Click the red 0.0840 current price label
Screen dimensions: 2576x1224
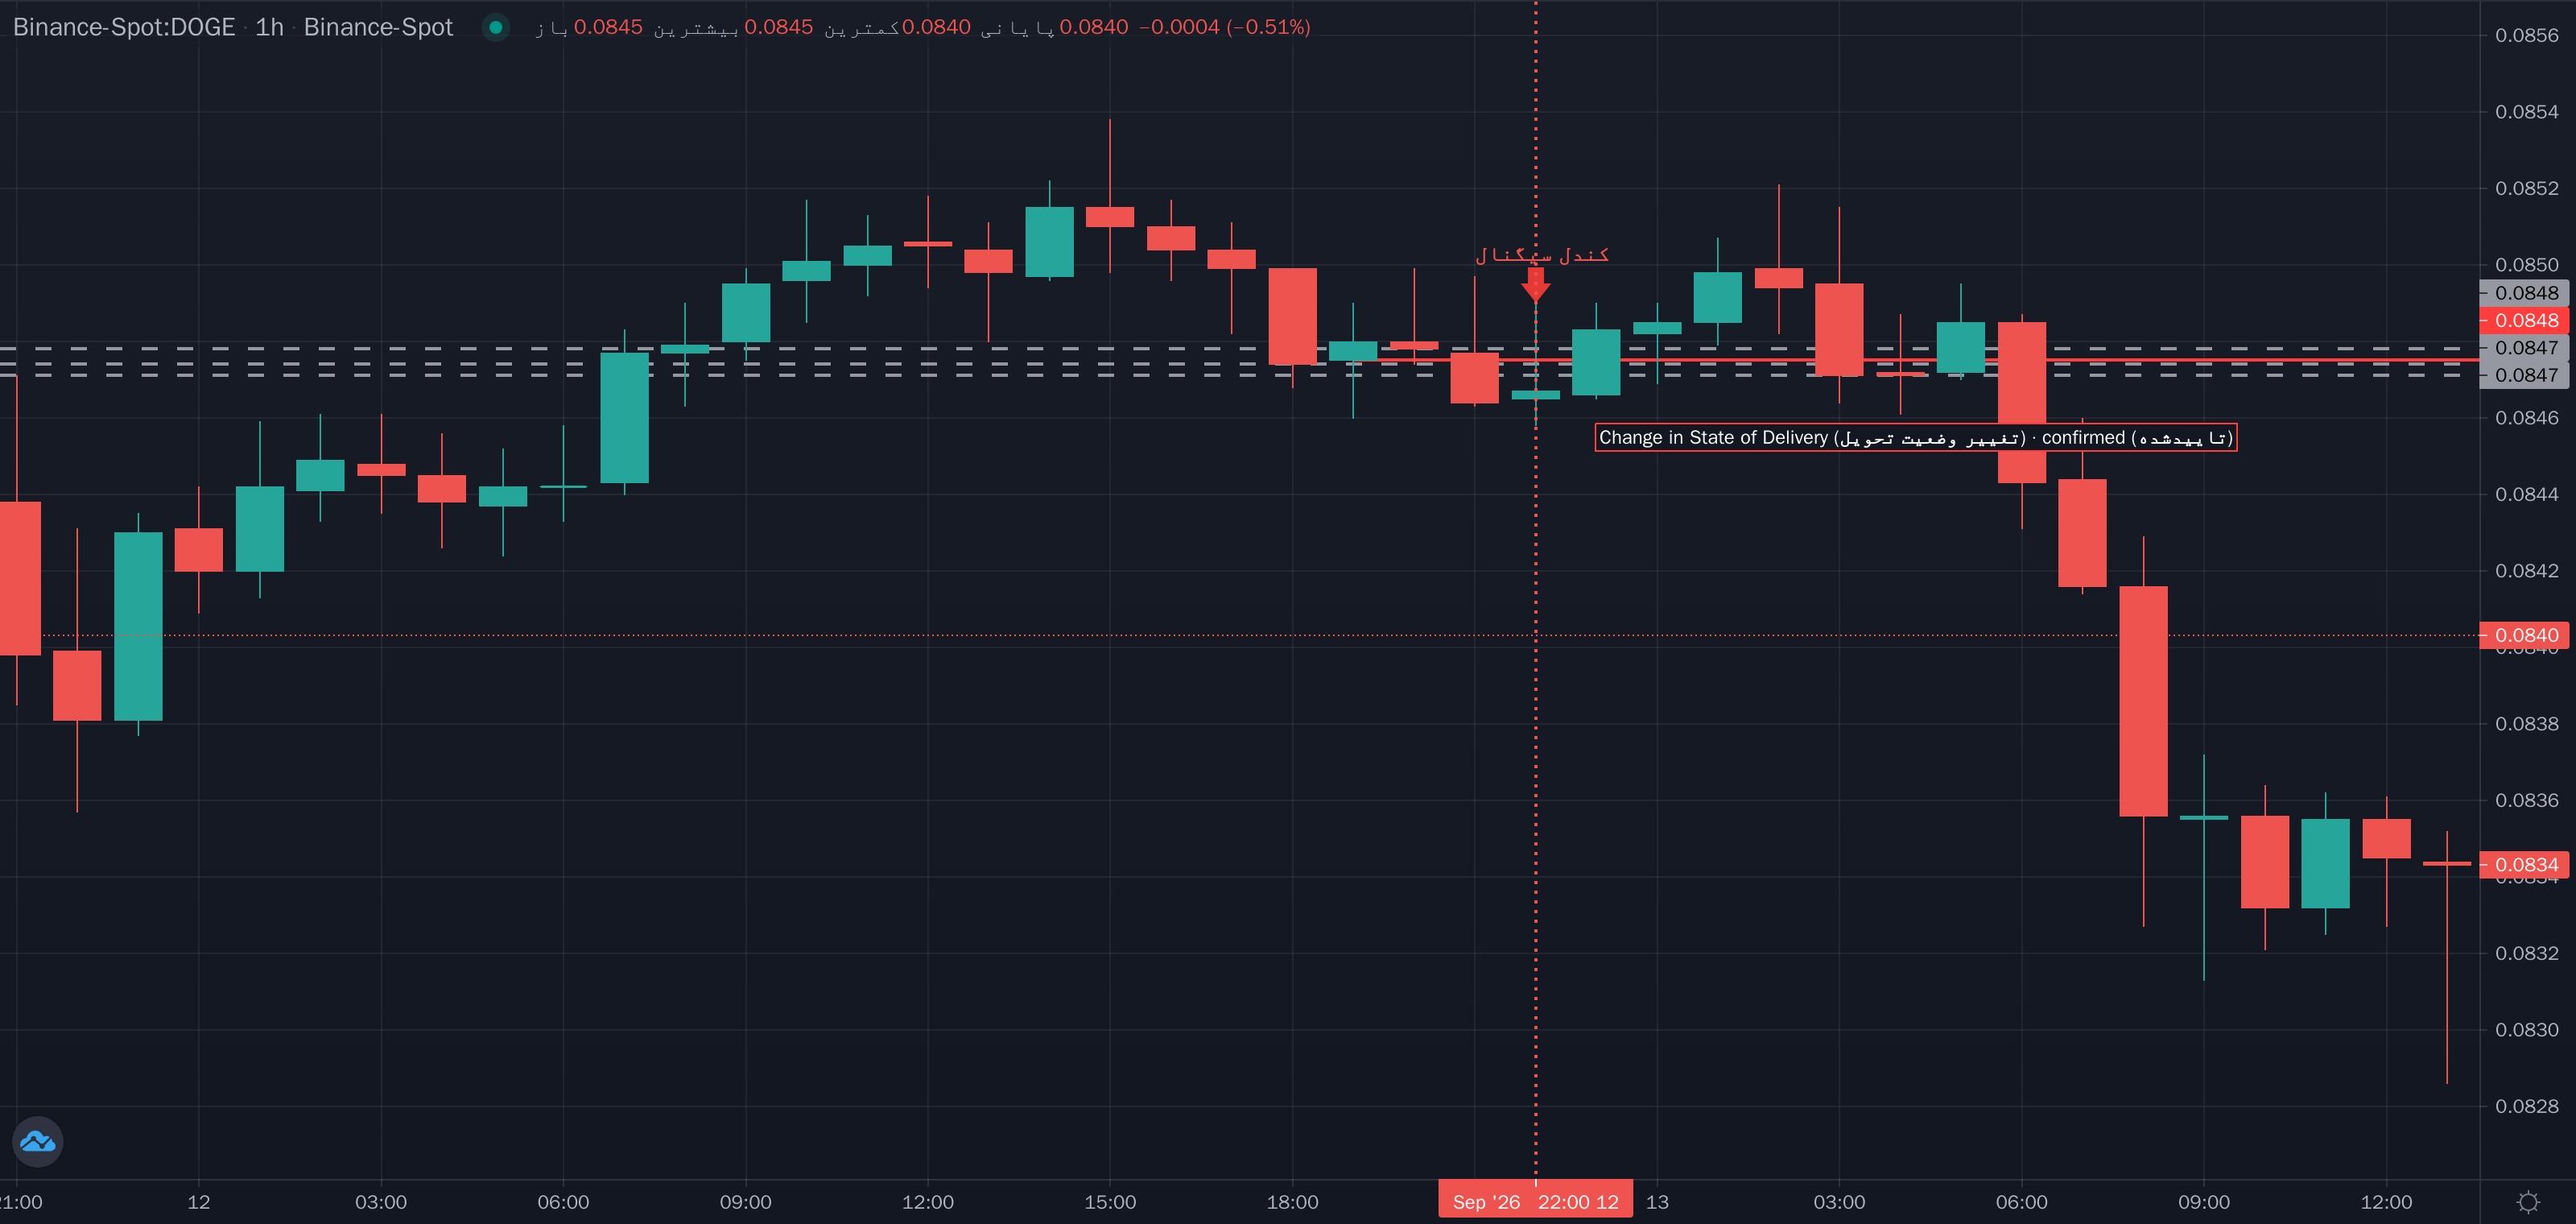2527,635
